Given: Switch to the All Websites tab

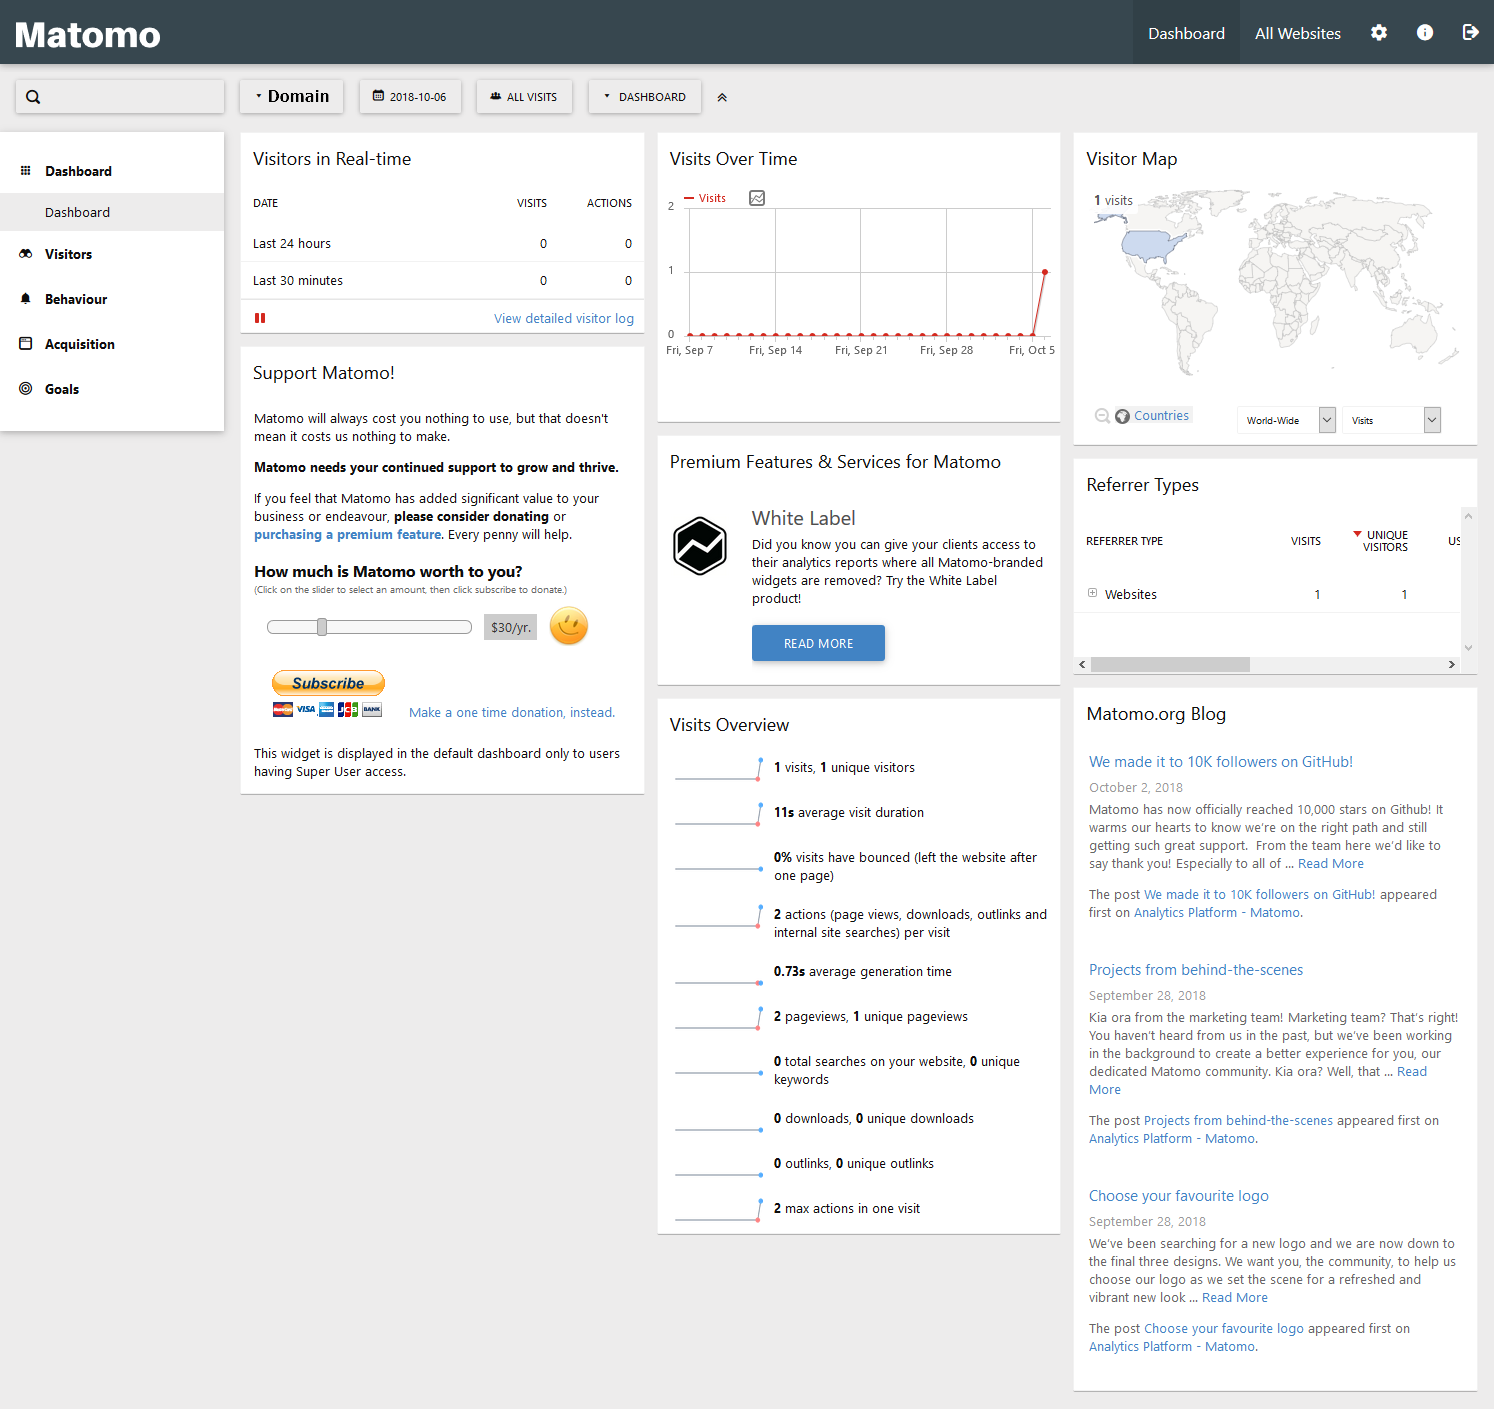Looking at the screenshot, I should coord(1297,33).
